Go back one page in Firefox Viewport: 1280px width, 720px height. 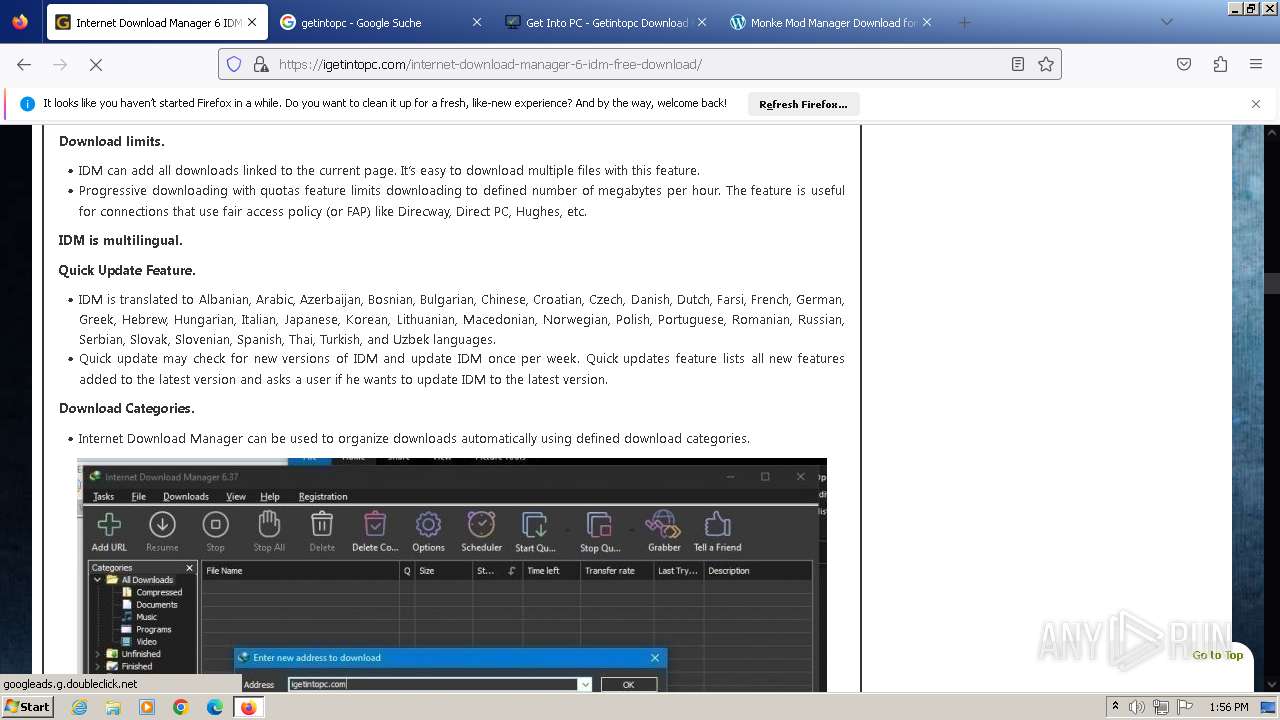coord(24,64)
